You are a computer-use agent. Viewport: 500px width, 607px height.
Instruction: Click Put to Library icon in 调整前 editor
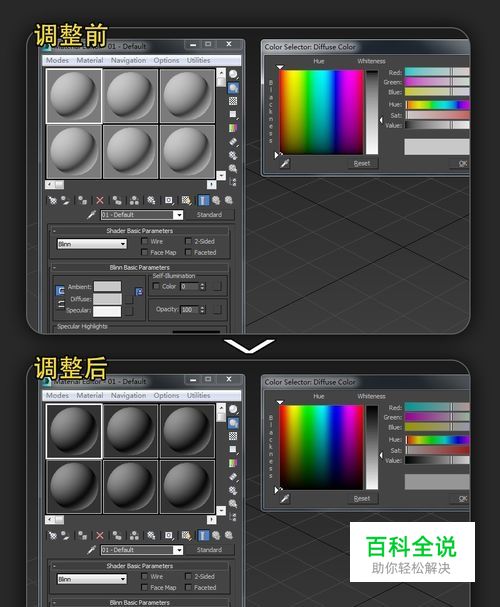151,200
